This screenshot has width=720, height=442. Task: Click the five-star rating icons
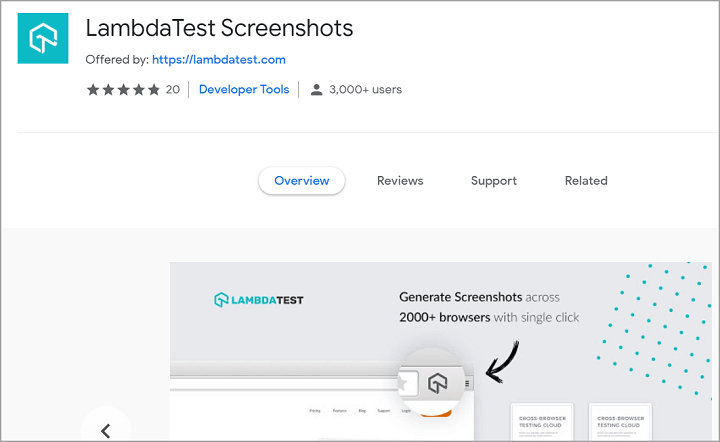[123, 90]
